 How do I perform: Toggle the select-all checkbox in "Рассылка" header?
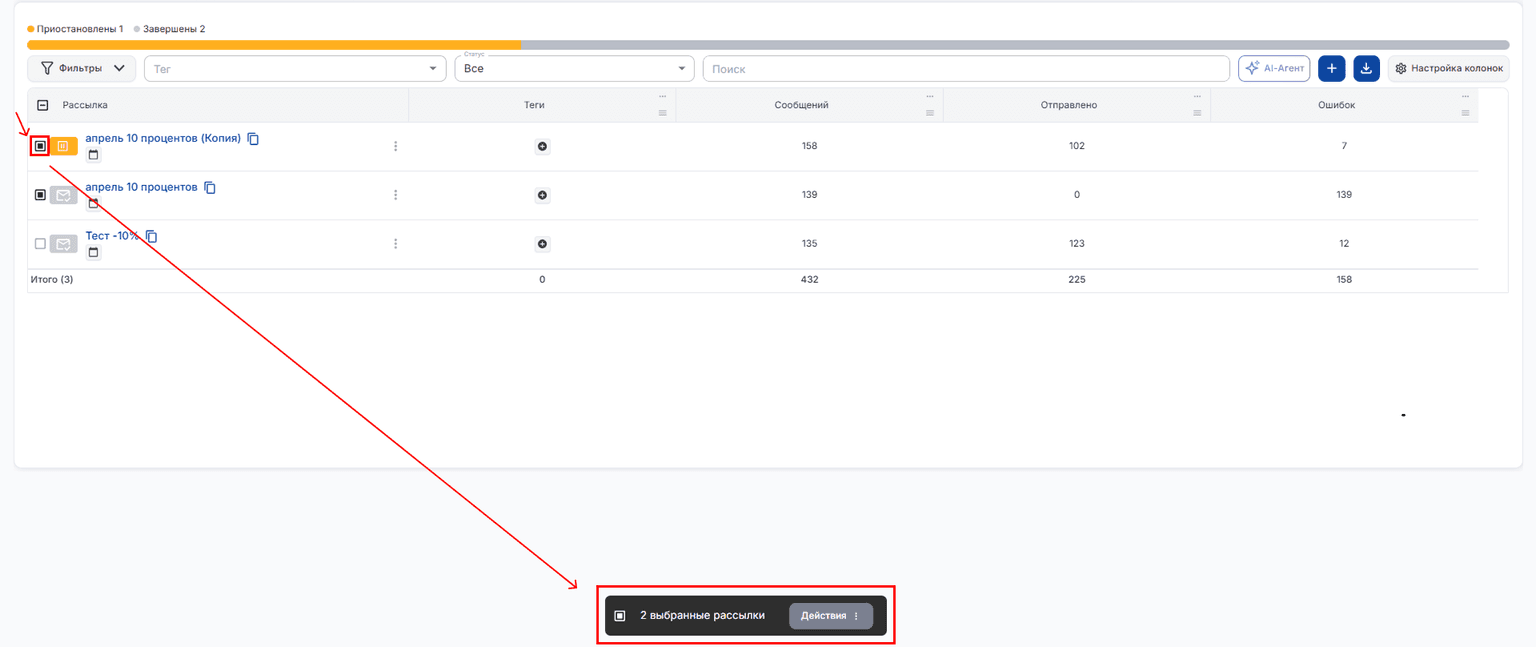[x=42, y=105]
